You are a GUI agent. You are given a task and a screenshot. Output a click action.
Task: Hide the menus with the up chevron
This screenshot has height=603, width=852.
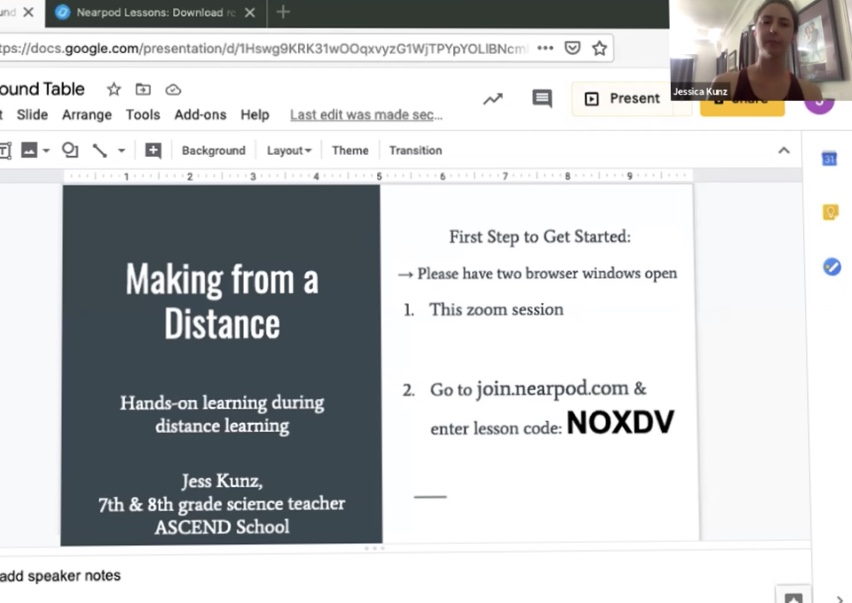784,150
